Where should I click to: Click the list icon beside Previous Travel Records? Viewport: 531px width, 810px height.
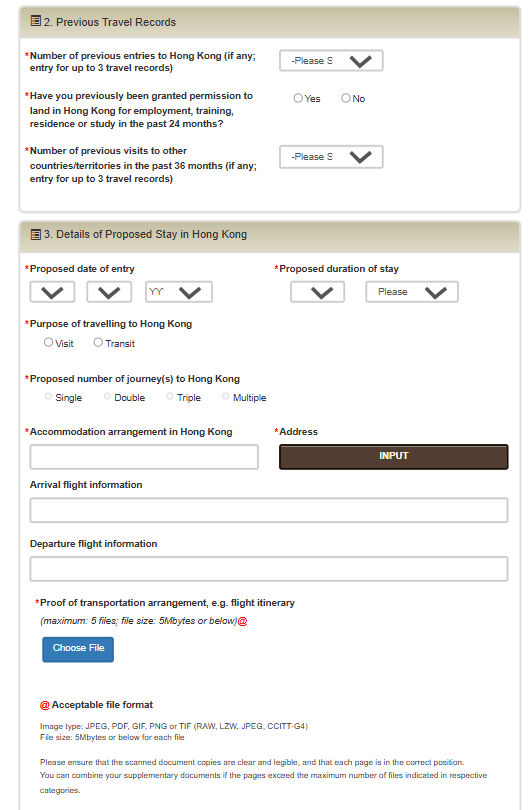click(x=36, y=21)
